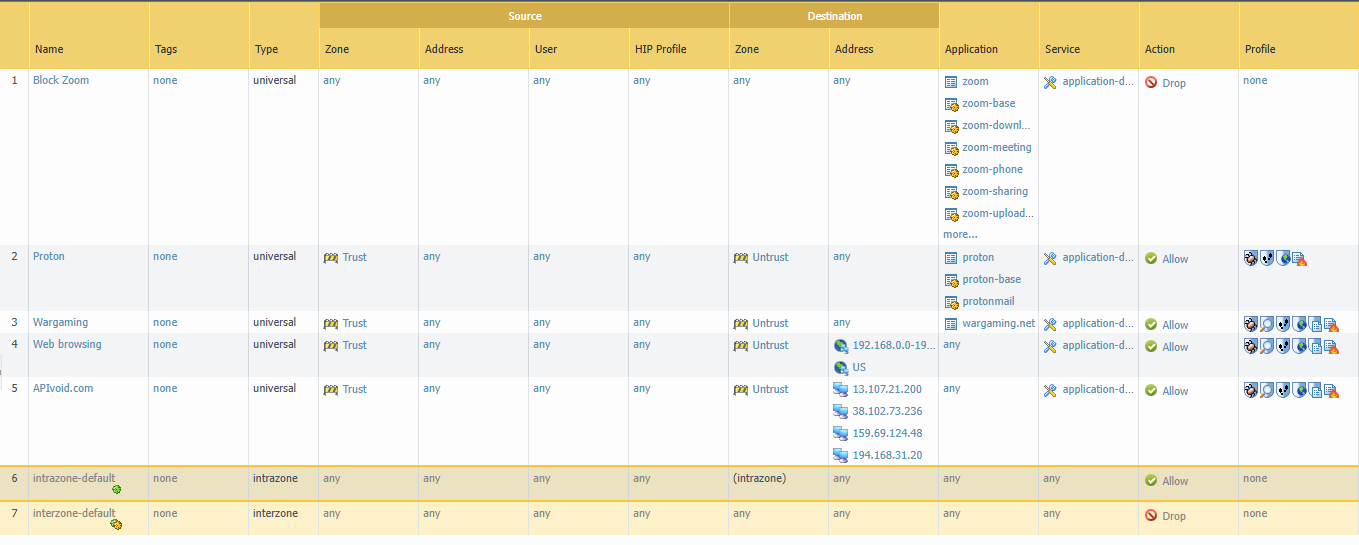The height and width of the screenshot is (545, 1359).
Task: Click the zoom-upload application entry
Action: [x=998, y=213]
